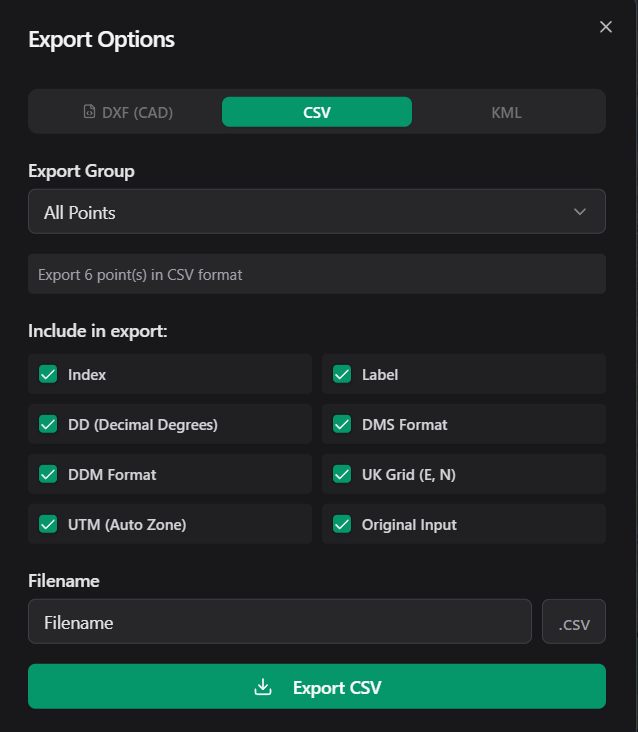Click the download icon on Export button
This screenshot has height=732, width=638.
(x=263, y=687)
